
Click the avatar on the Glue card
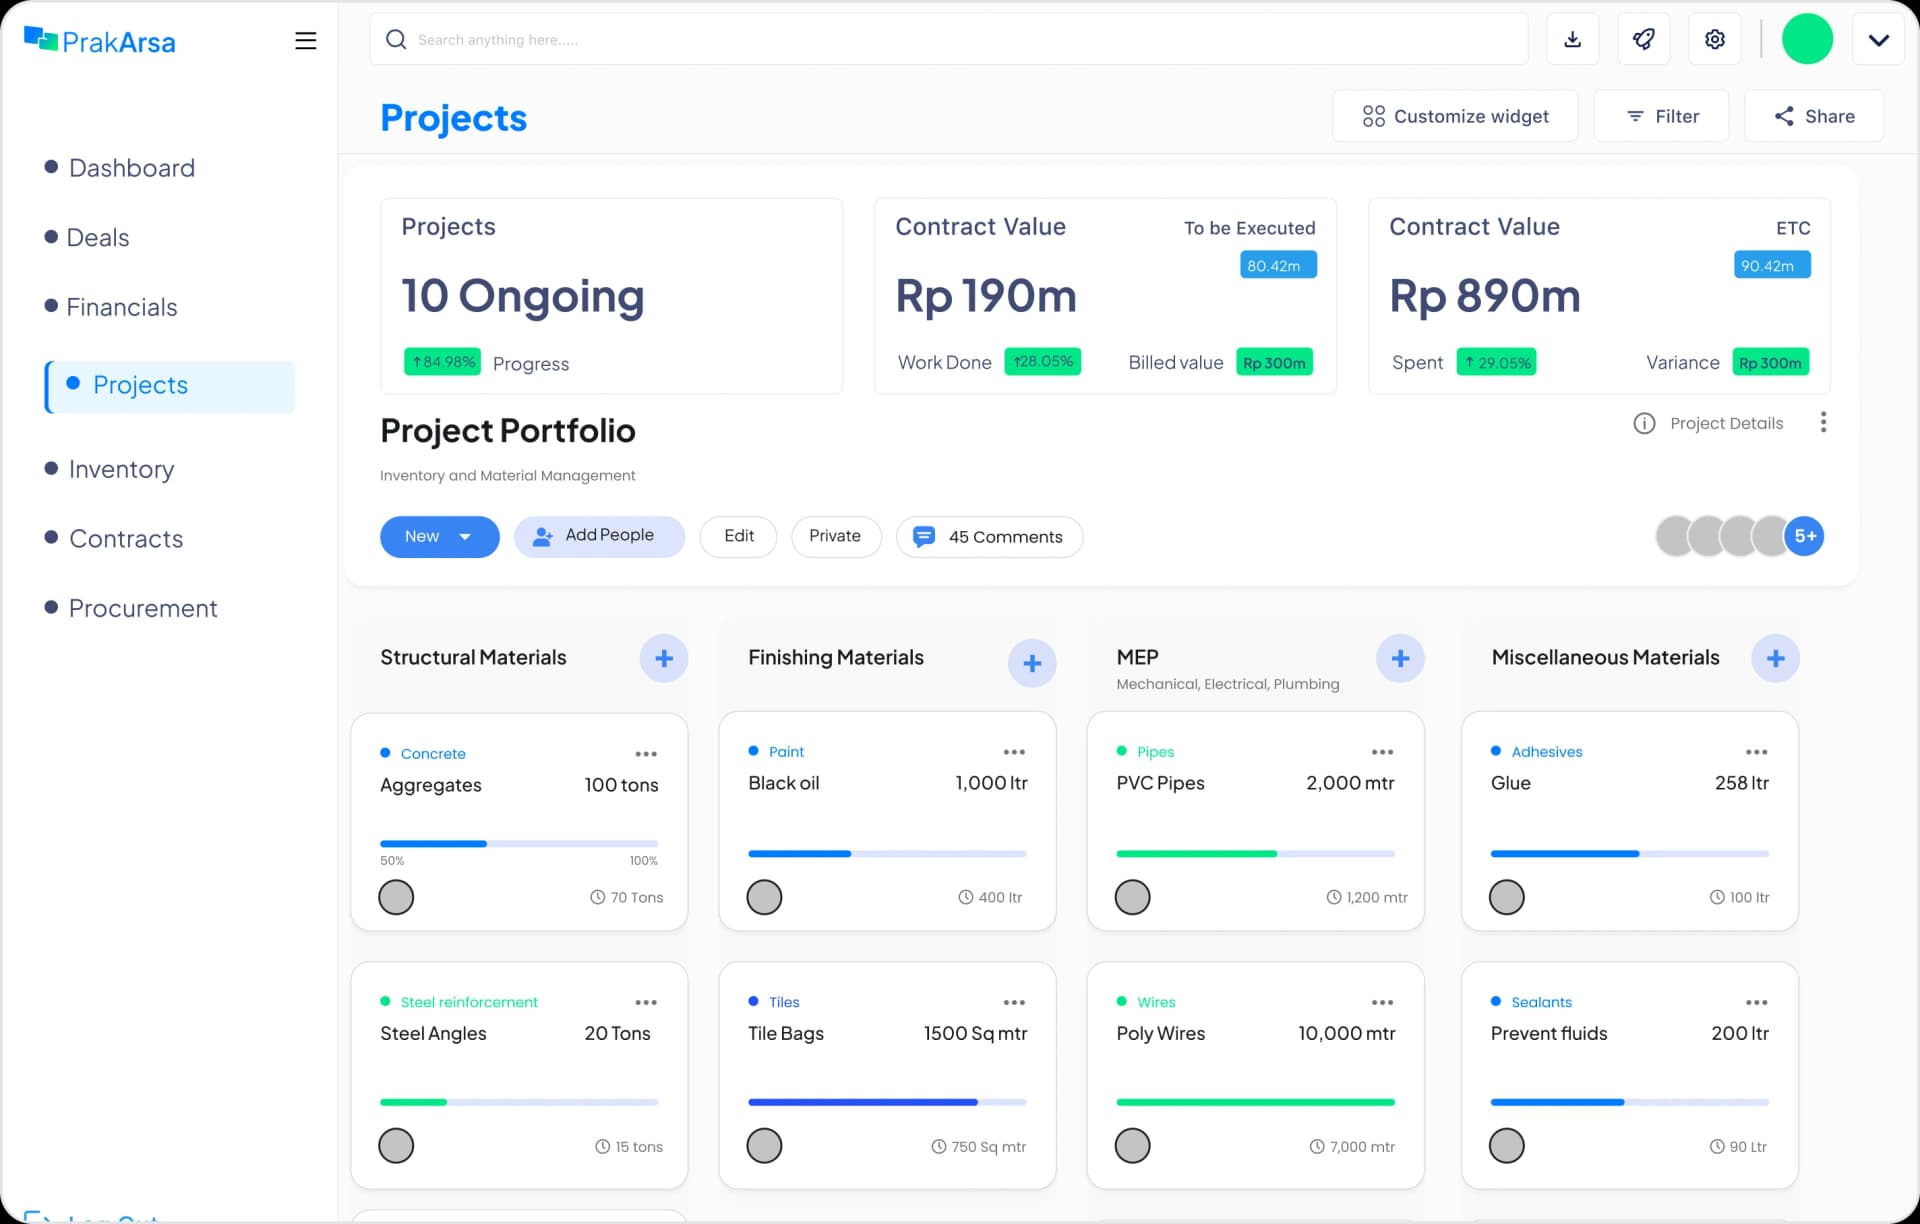1506,897
